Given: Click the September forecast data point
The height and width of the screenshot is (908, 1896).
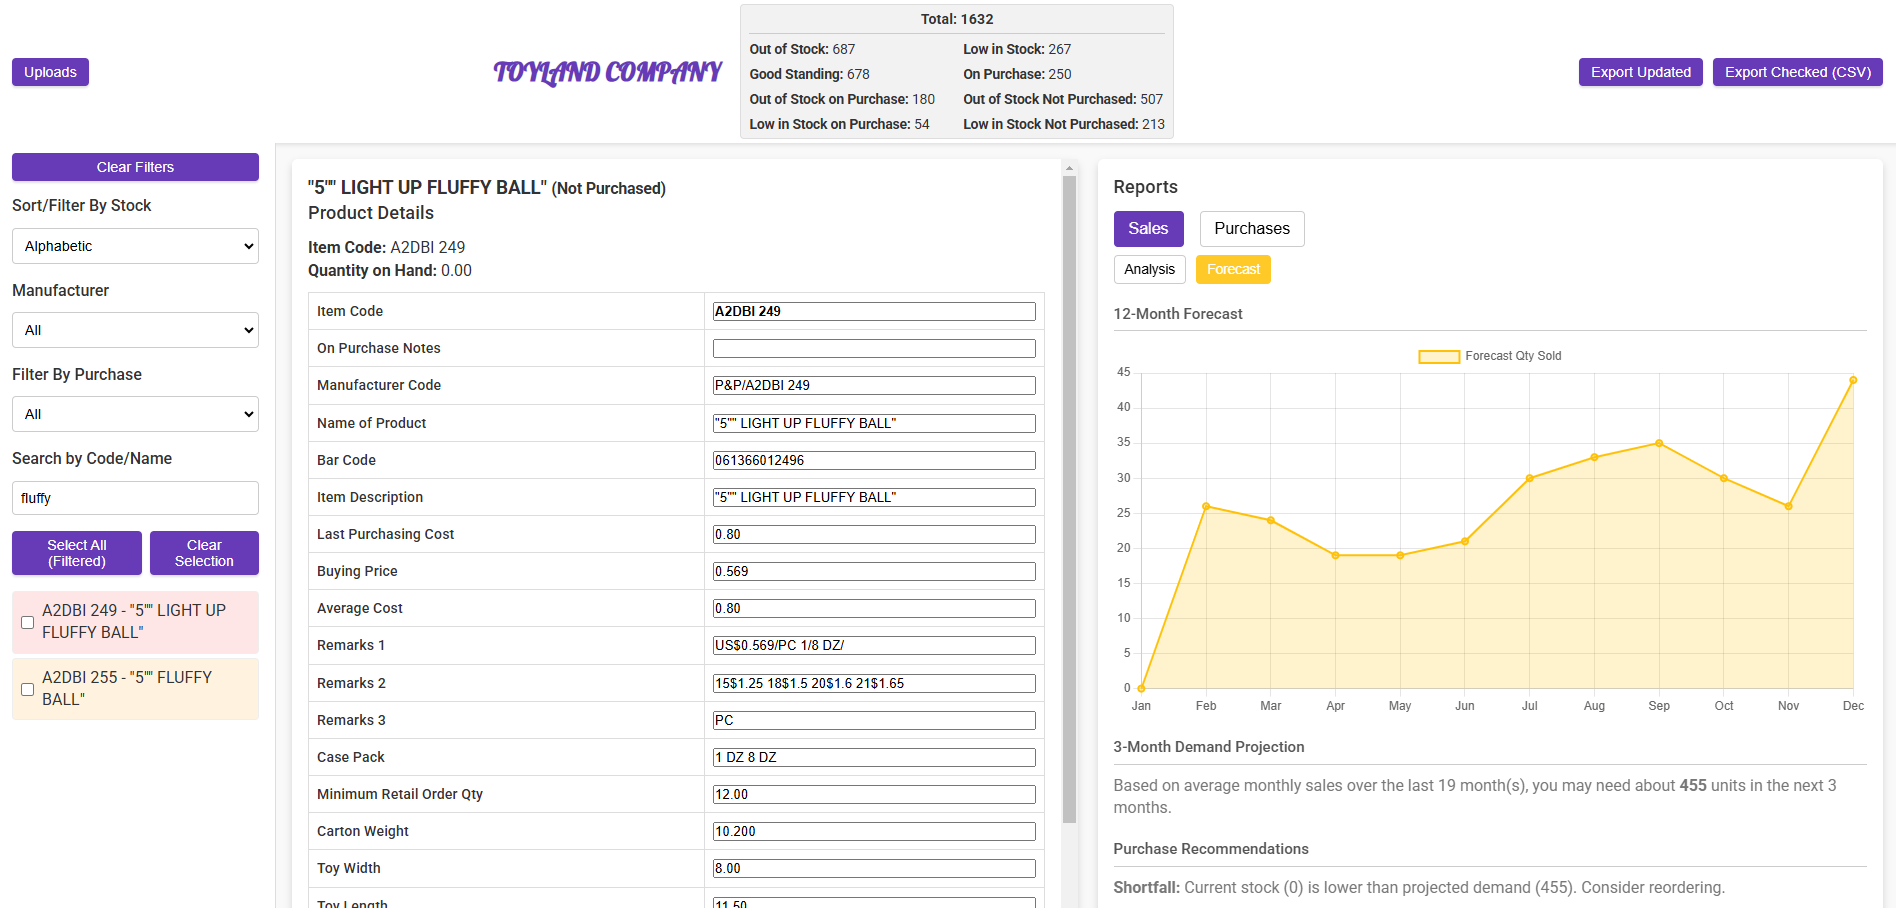Looking at the screenshot, I should point(1658,443).
